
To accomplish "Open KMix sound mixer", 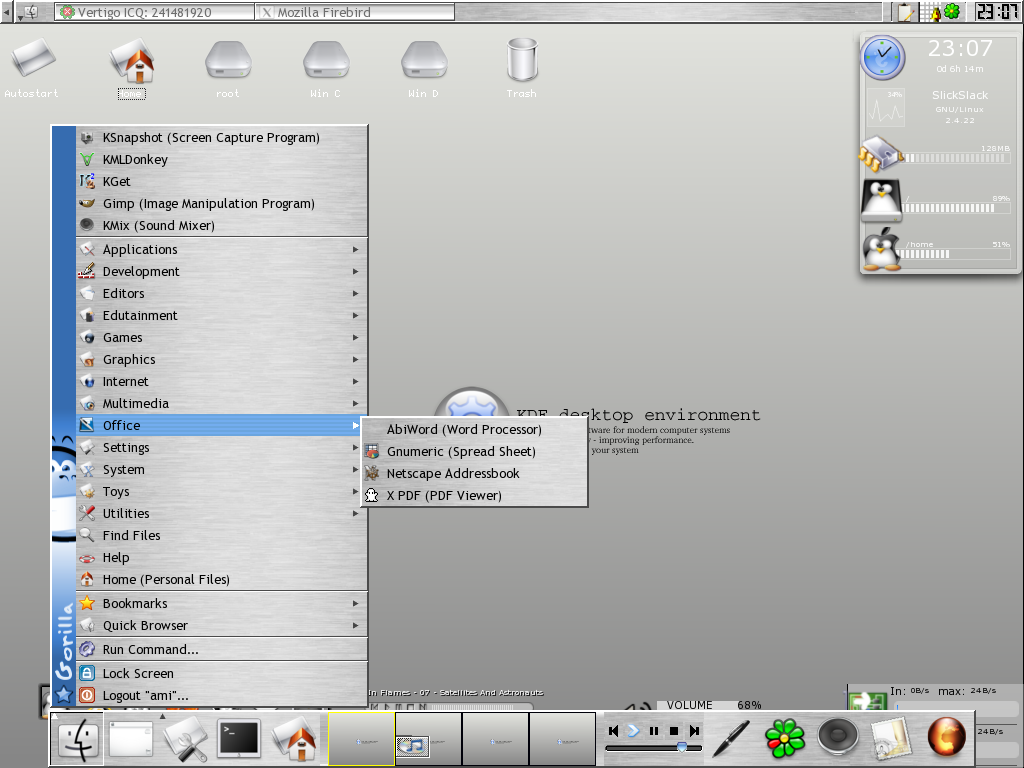I will click(222, 225).
